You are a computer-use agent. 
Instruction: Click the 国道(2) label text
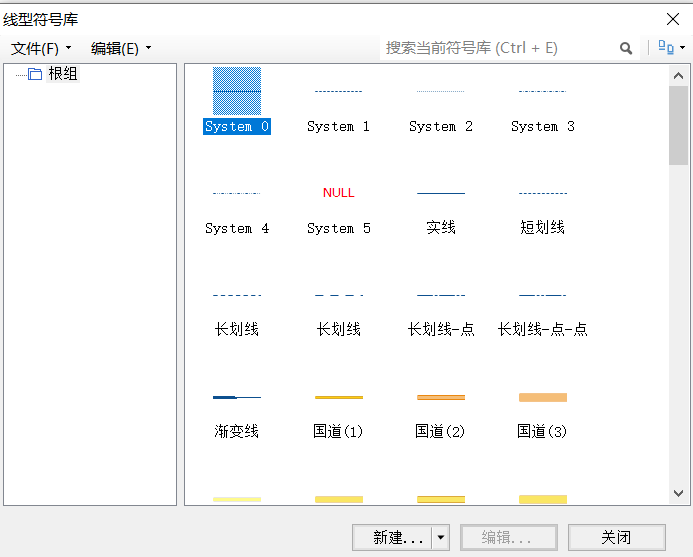[x=440, y=431]
